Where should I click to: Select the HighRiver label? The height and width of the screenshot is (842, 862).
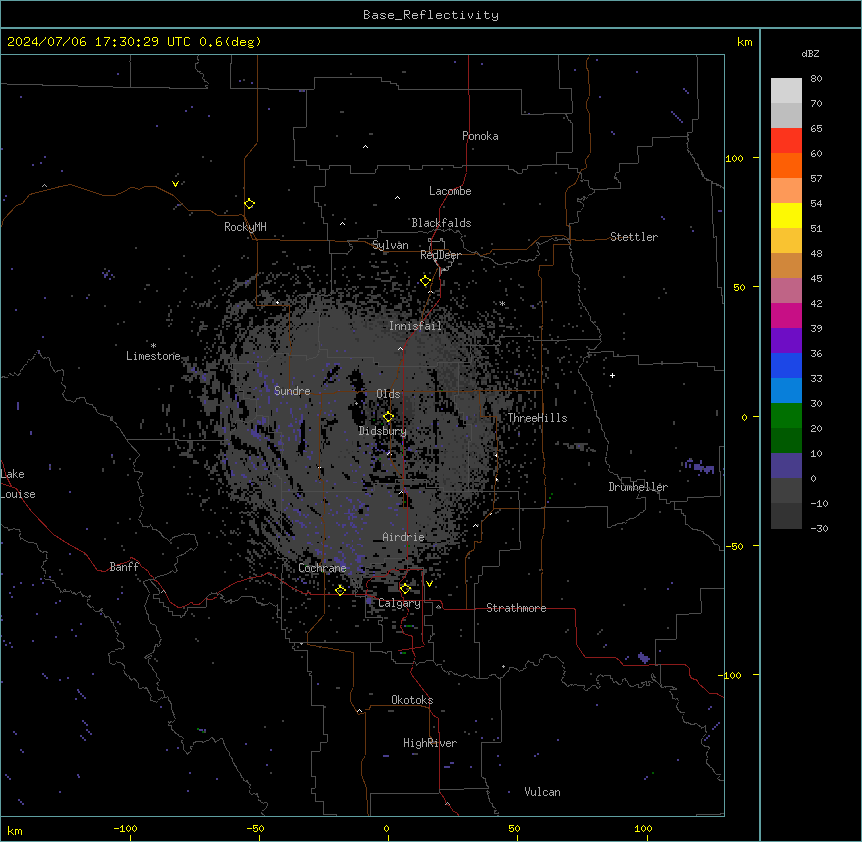[x=430, y=743]
